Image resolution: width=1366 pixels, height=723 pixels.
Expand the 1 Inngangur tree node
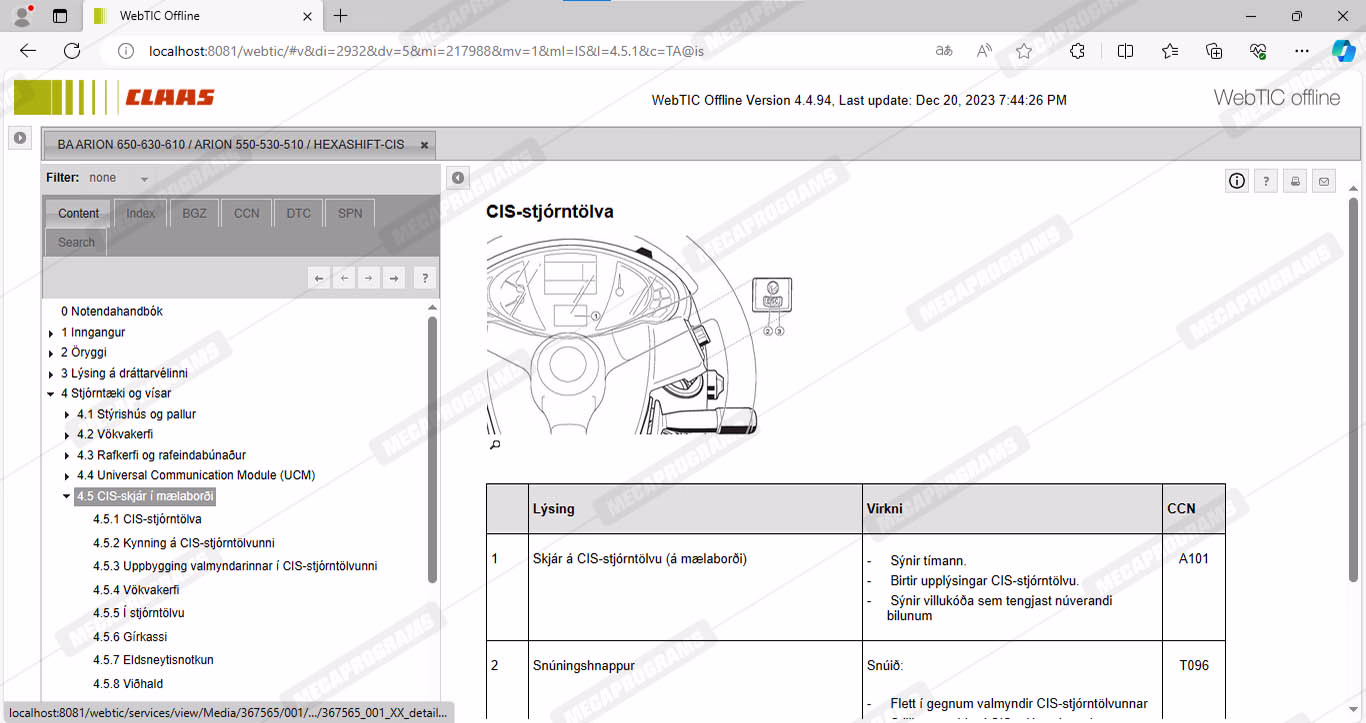(51, 333)
